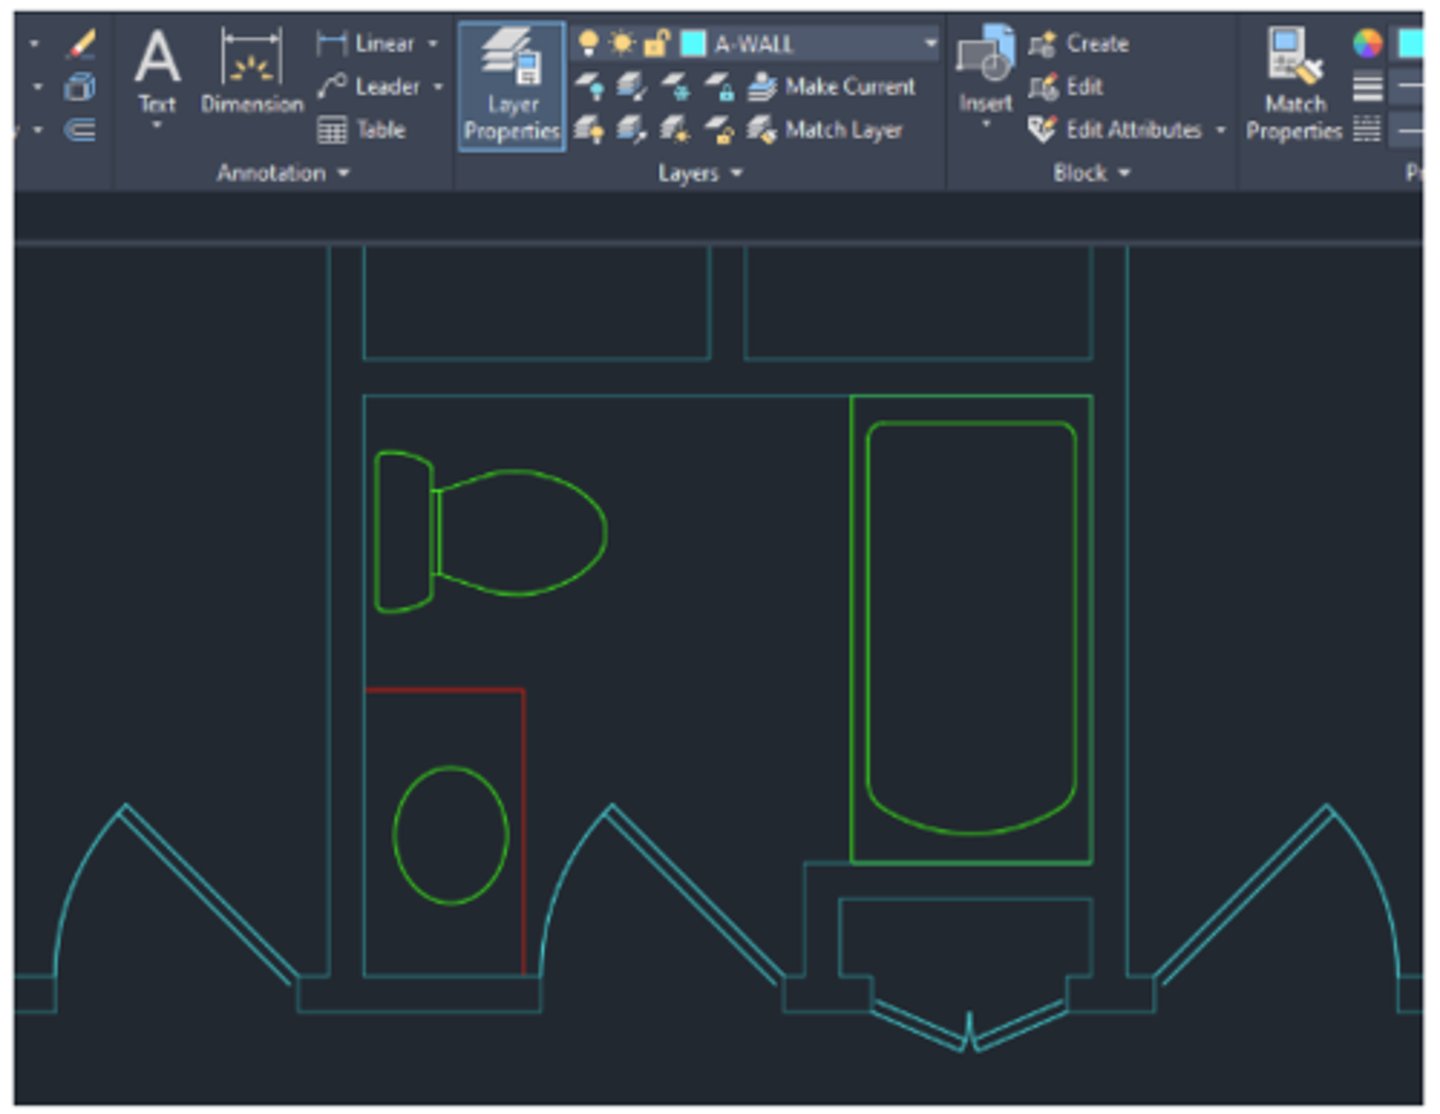Screen dimensions: 1440x1114
Task: Select the Leader annotation tool
Action: point(369,87)
